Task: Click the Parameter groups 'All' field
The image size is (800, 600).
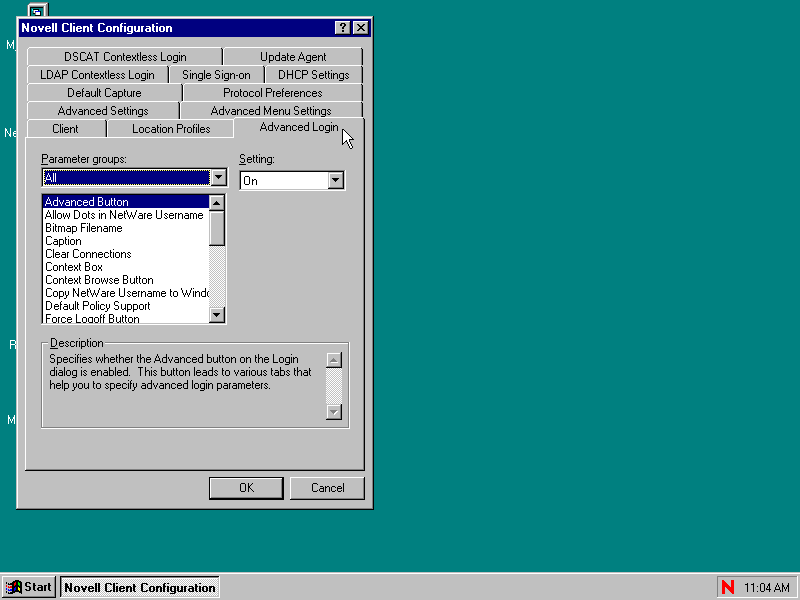Action: coord(127,178)
